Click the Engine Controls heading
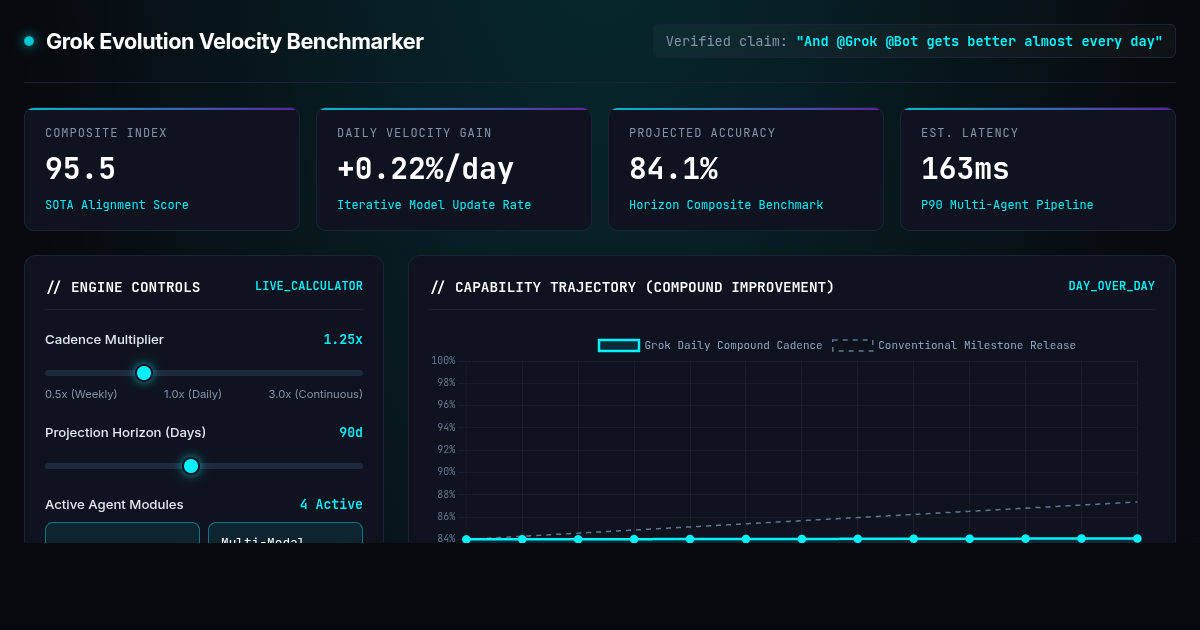1200x630 pixels. (123, 287)
